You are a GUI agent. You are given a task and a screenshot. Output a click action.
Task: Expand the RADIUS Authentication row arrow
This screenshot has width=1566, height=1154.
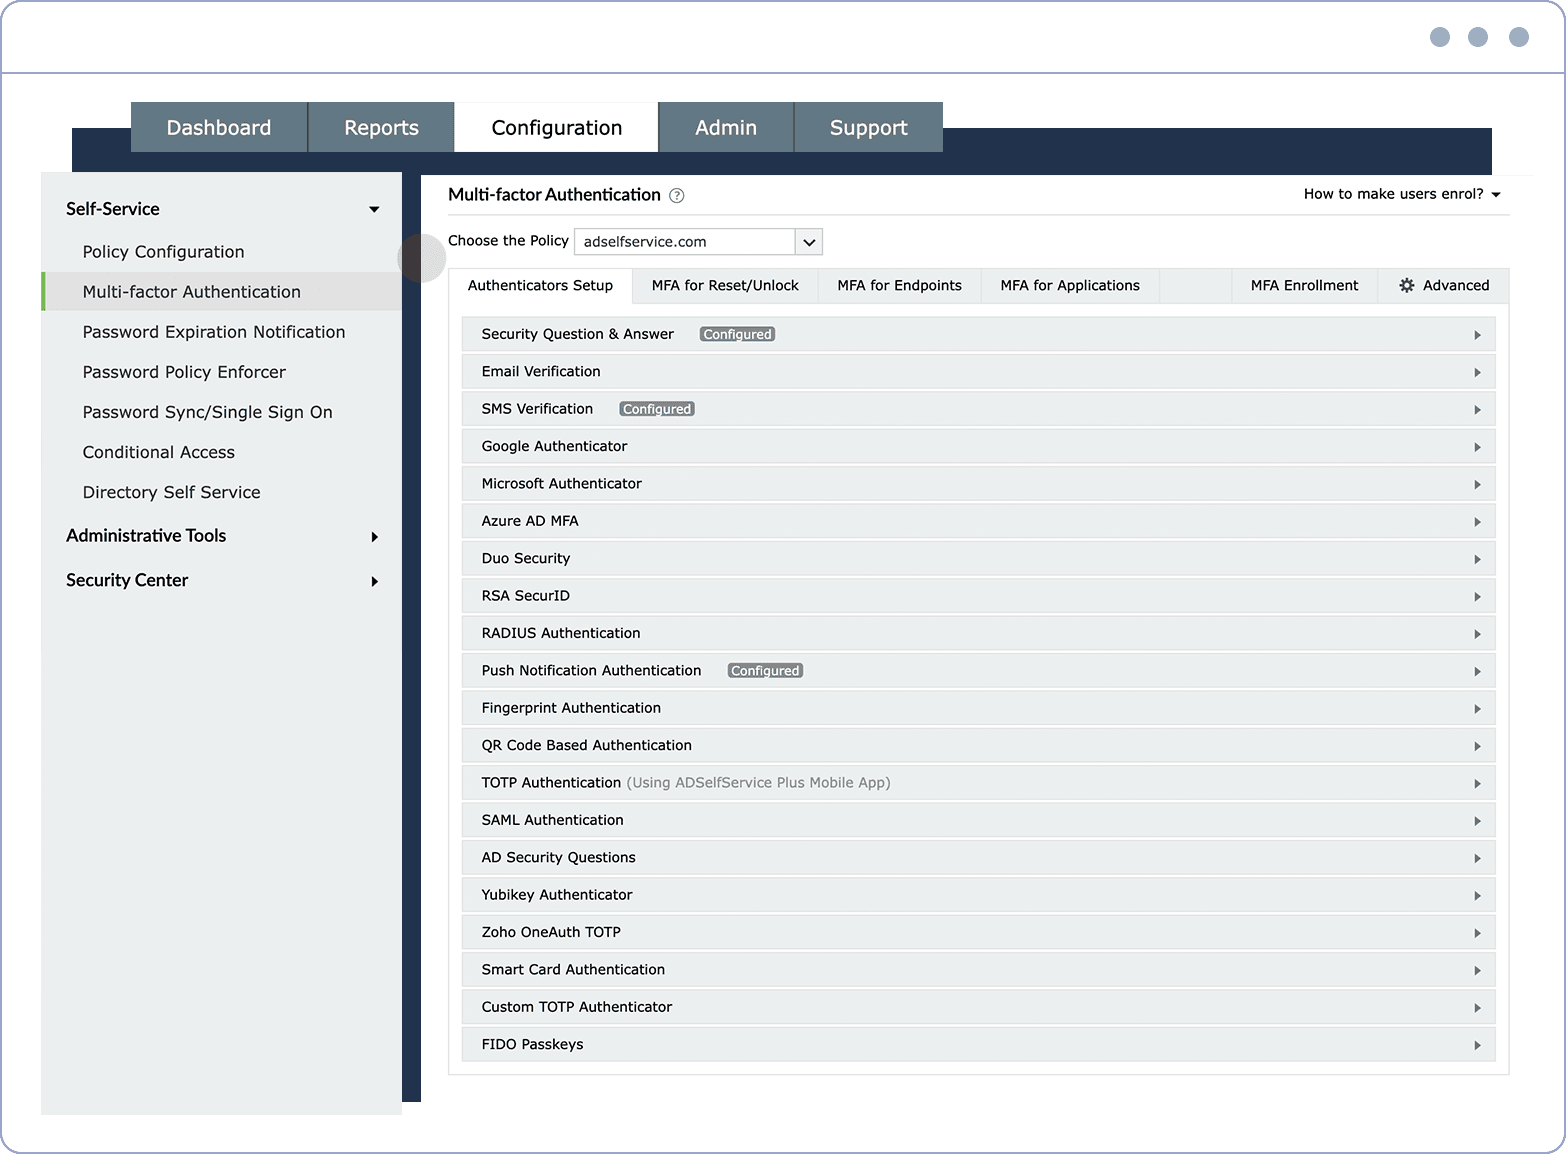point(1477,634)
